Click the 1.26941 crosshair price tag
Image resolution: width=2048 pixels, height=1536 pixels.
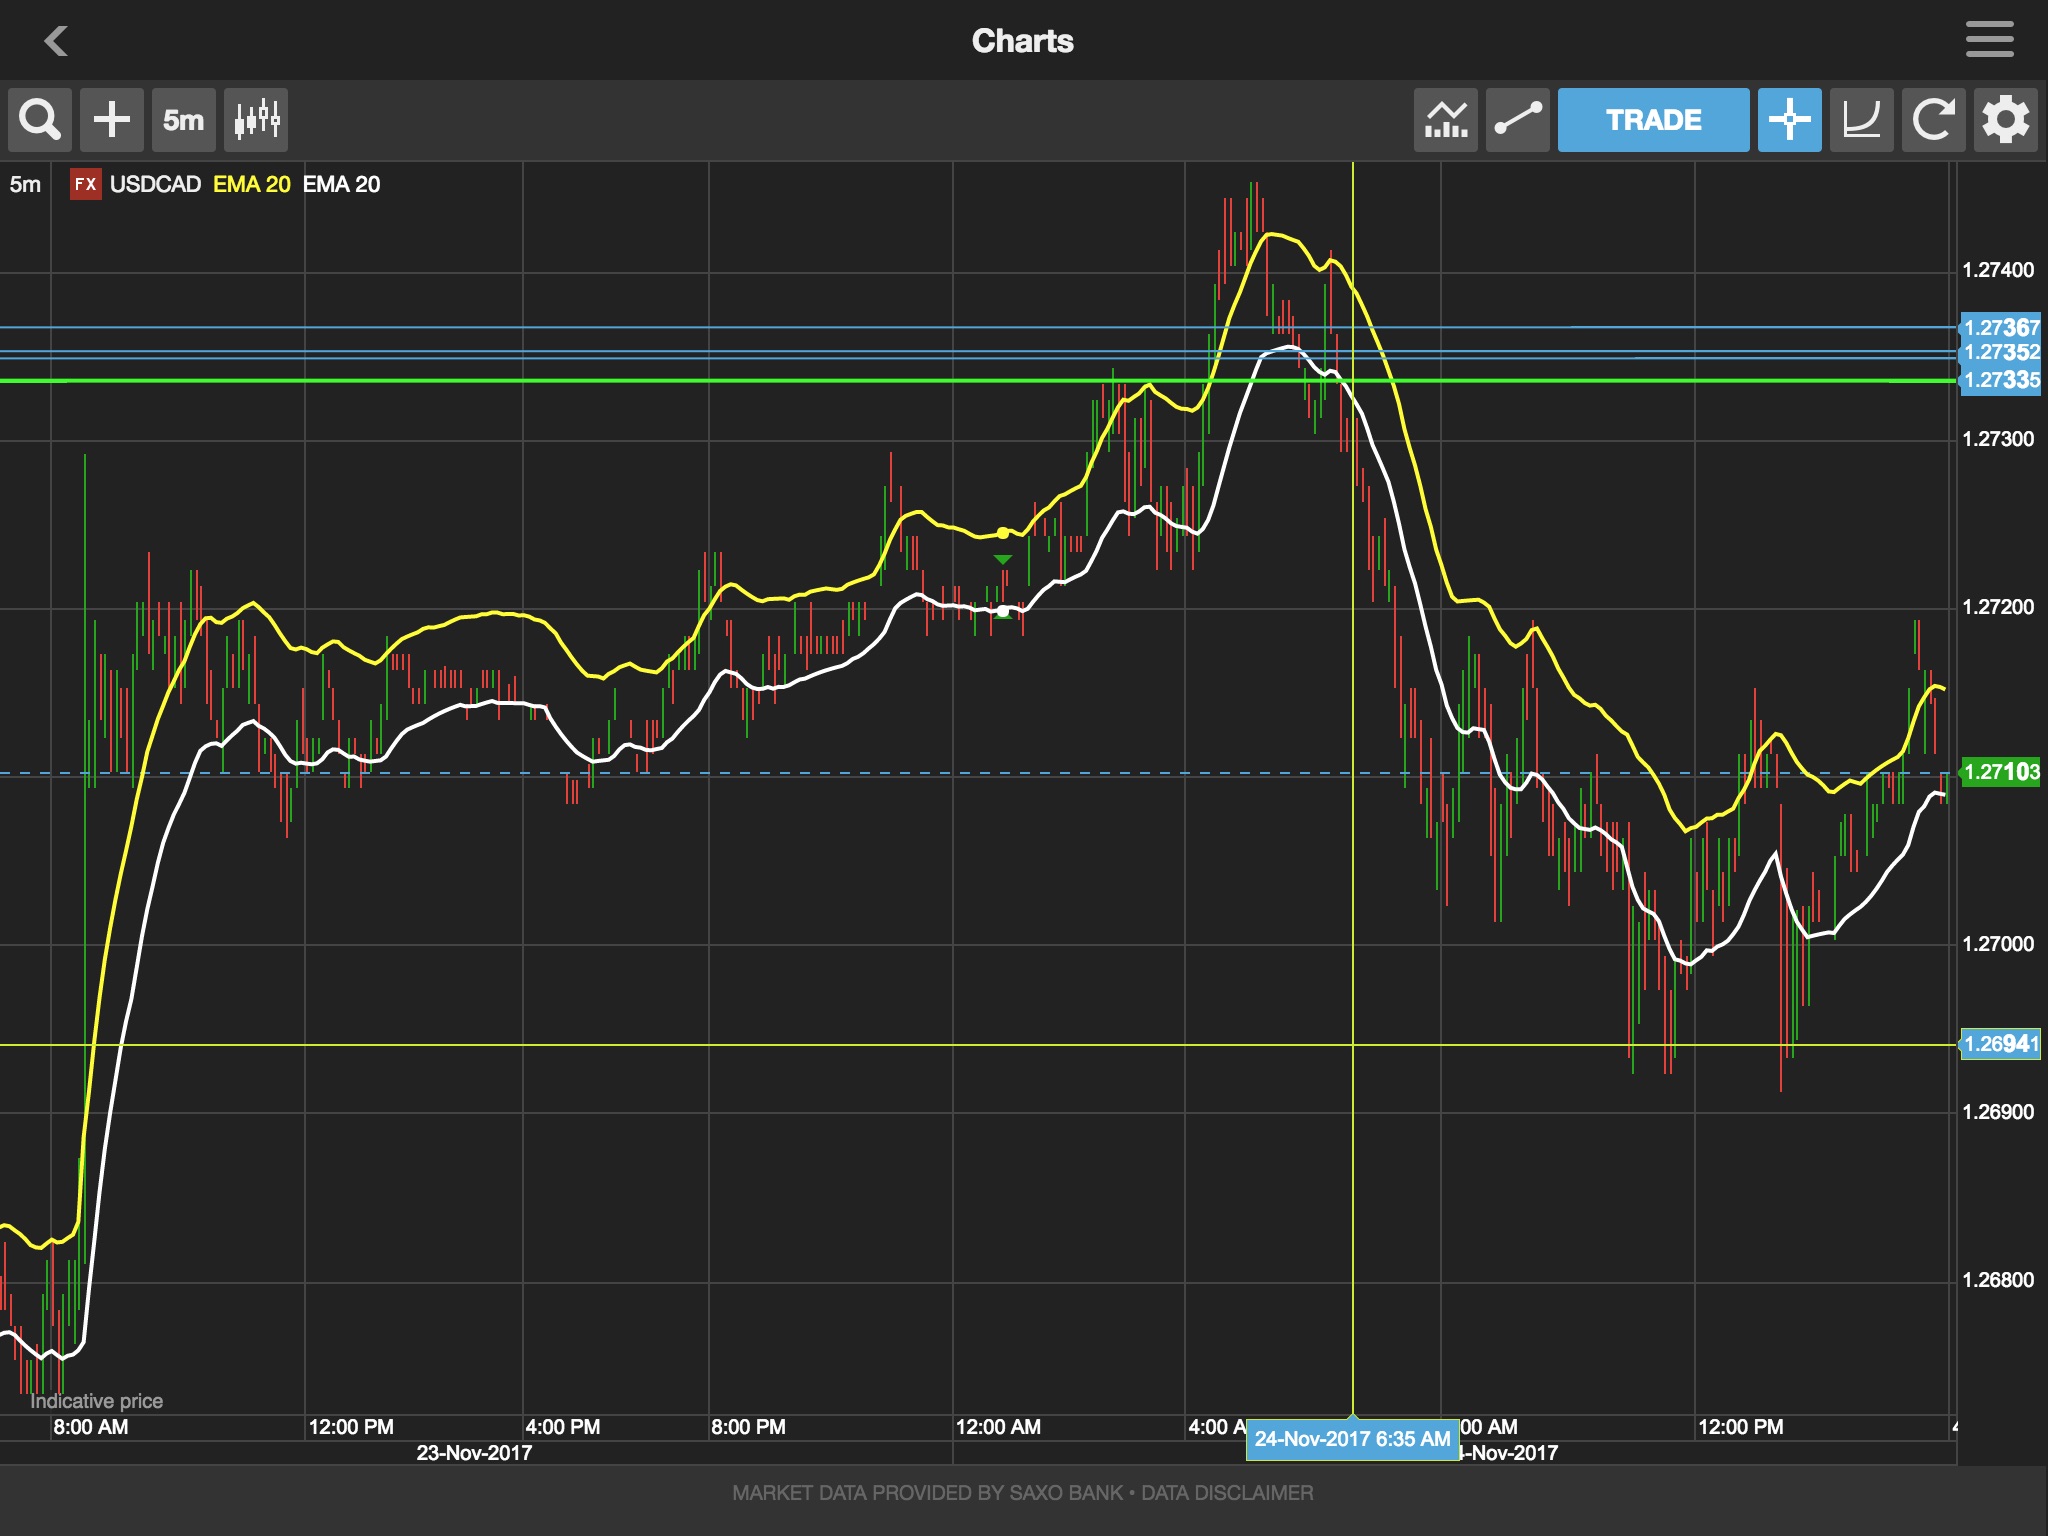(2000, 1044)
